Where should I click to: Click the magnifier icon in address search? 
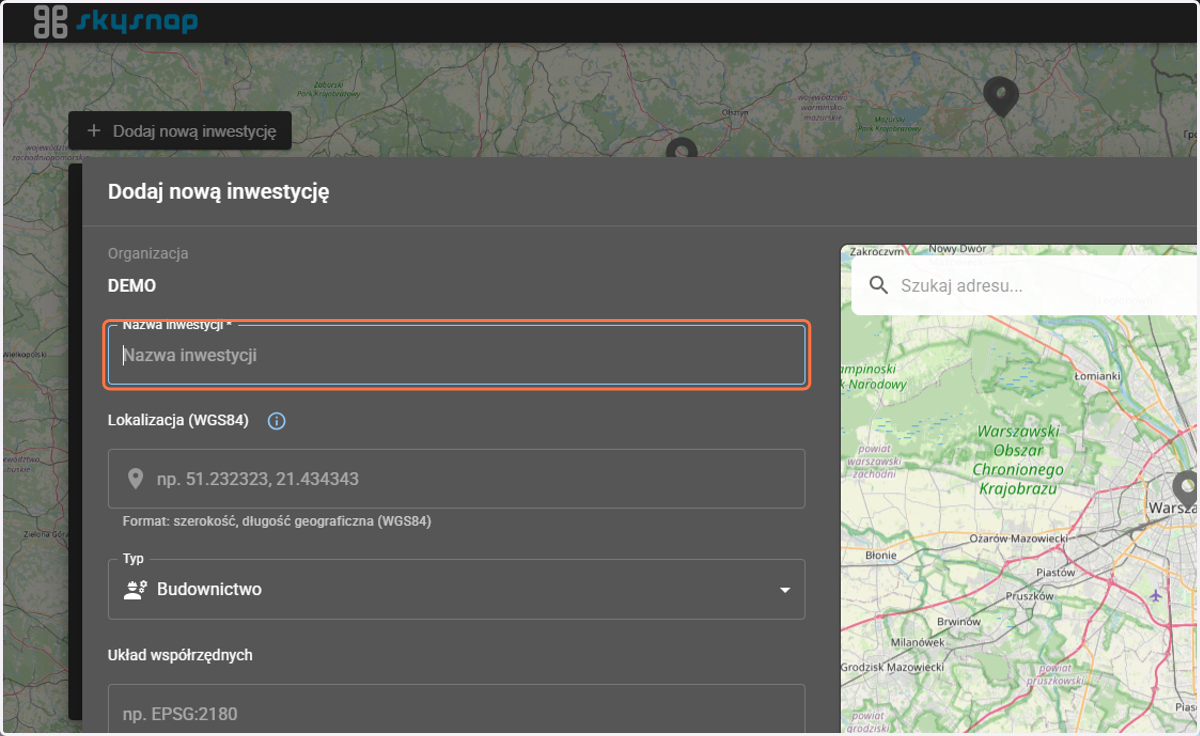(879, 286)
